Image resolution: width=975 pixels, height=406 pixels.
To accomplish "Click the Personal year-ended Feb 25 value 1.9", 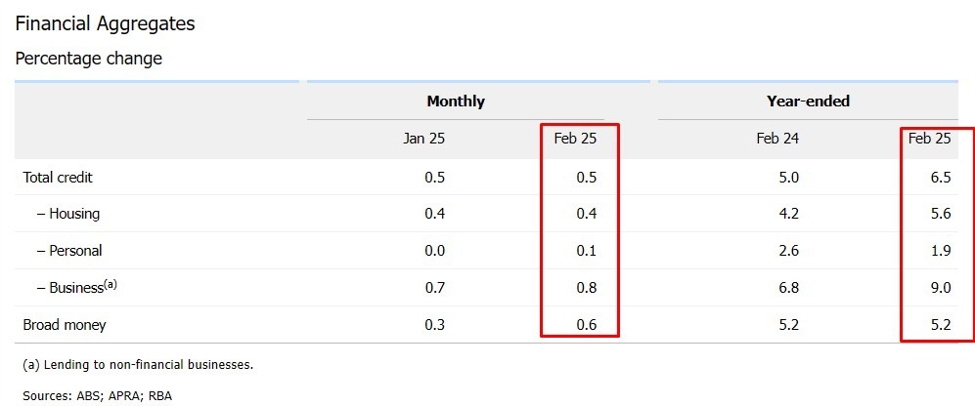I will [938, 251].
